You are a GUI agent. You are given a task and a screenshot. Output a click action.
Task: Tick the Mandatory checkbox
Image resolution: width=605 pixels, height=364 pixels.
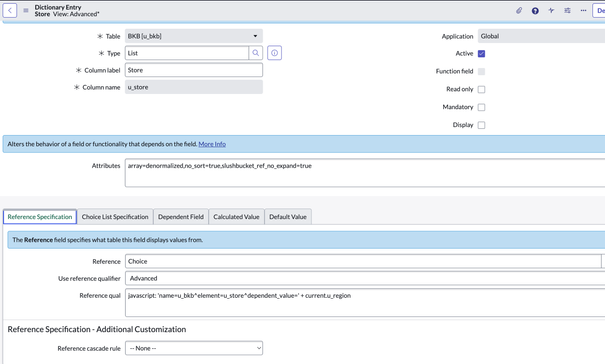click(x=482, y=107)
